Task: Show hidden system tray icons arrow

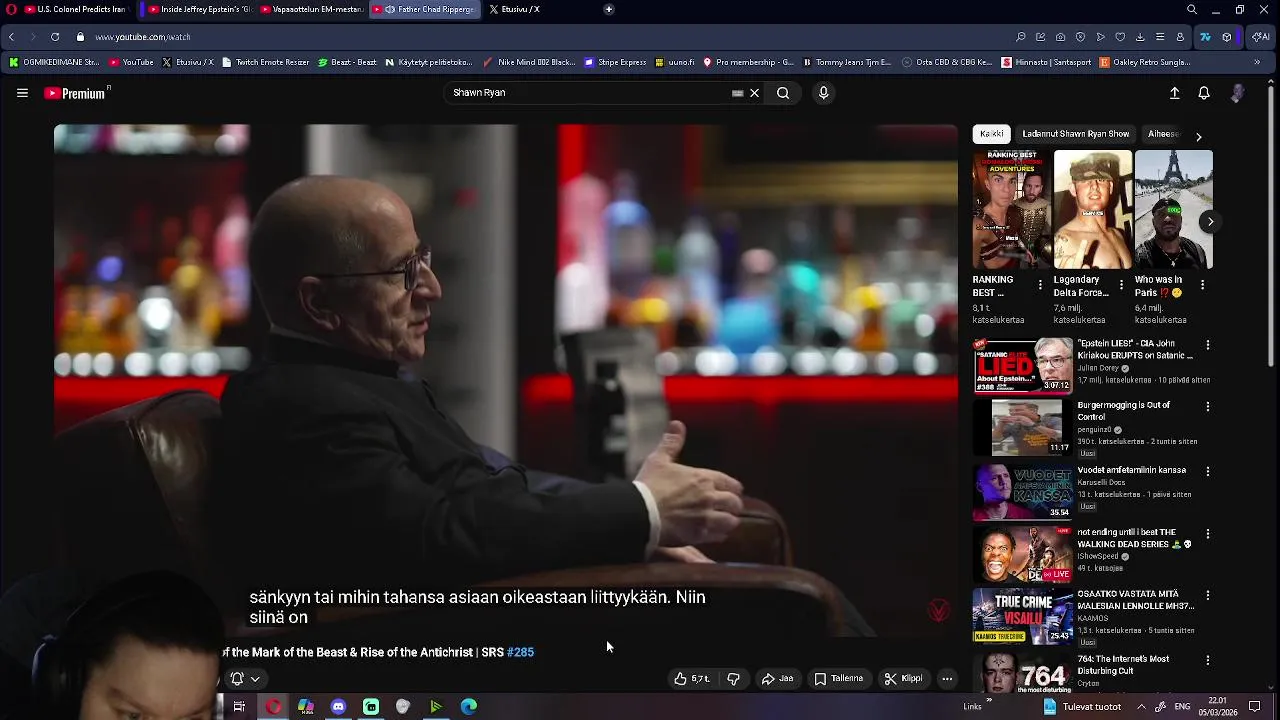Action: pos(1141,707)
